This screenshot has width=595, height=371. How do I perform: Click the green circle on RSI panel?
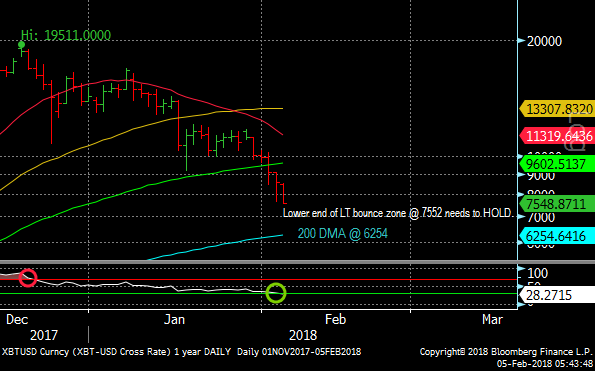point(275,292)
